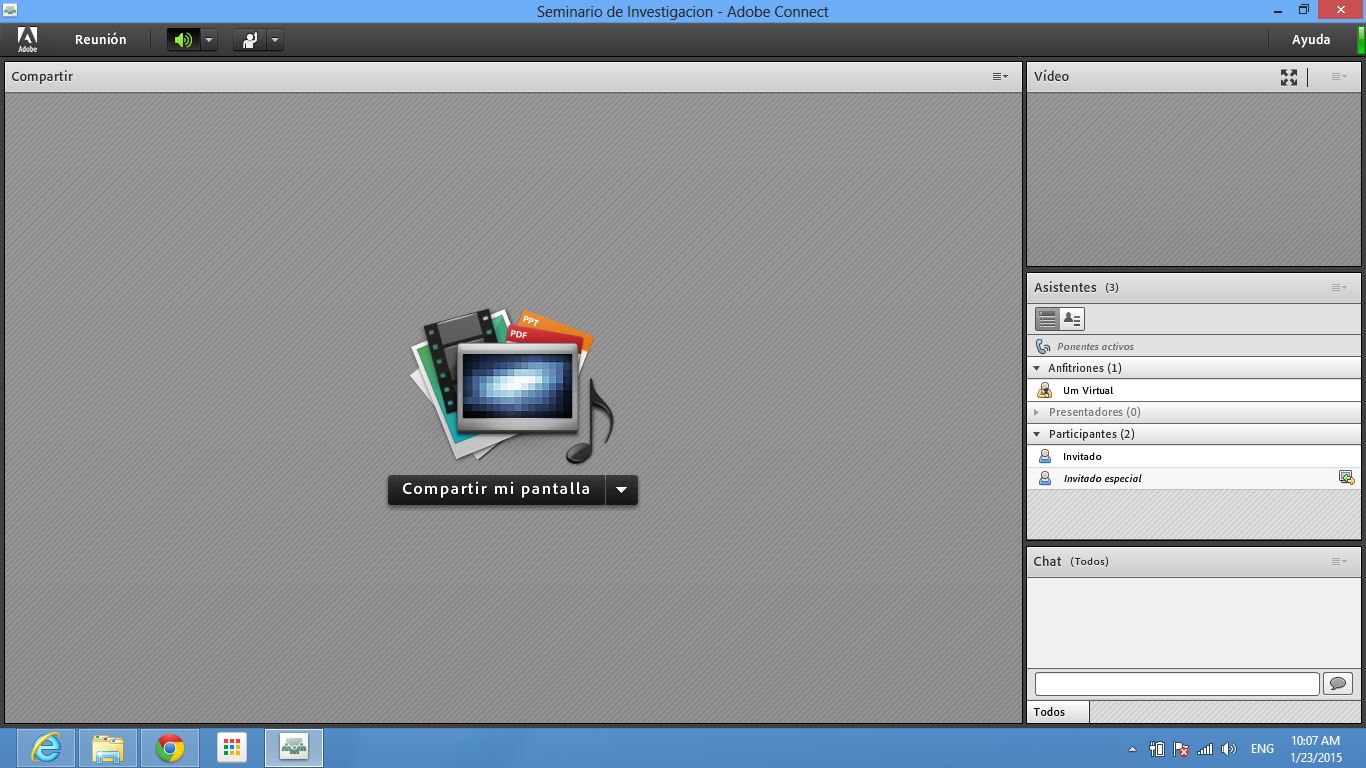Open the Compartir pod options menu
The height and width of the screenshot is (768, 1366).
(1000, 76)
